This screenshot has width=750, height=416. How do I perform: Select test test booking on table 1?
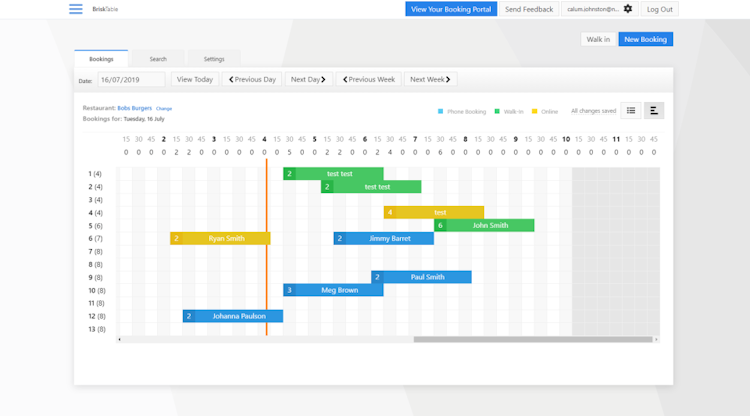(x=333, y=174)
